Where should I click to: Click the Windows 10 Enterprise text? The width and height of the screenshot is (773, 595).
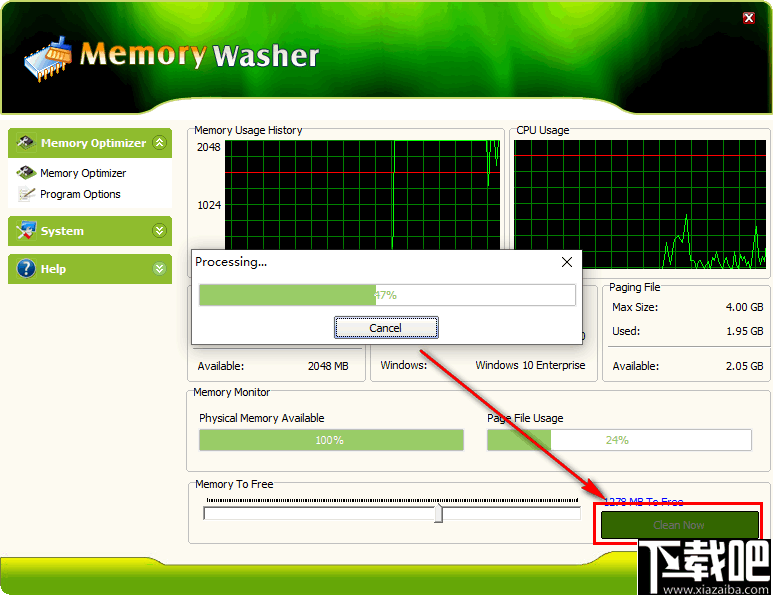[530, 365]
